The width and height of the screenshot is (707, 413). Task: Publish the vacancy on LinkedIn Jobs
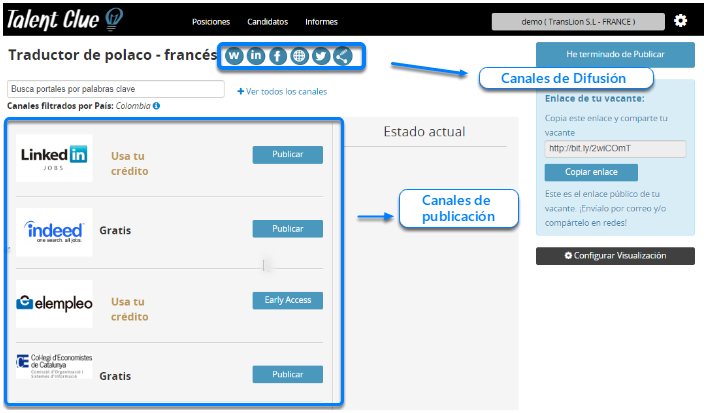point(288,155)
